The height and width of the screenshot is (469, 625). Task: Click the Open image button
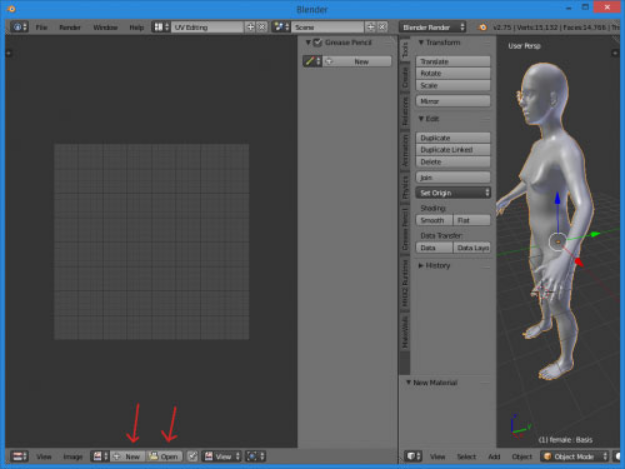click(x=164, y=456)
